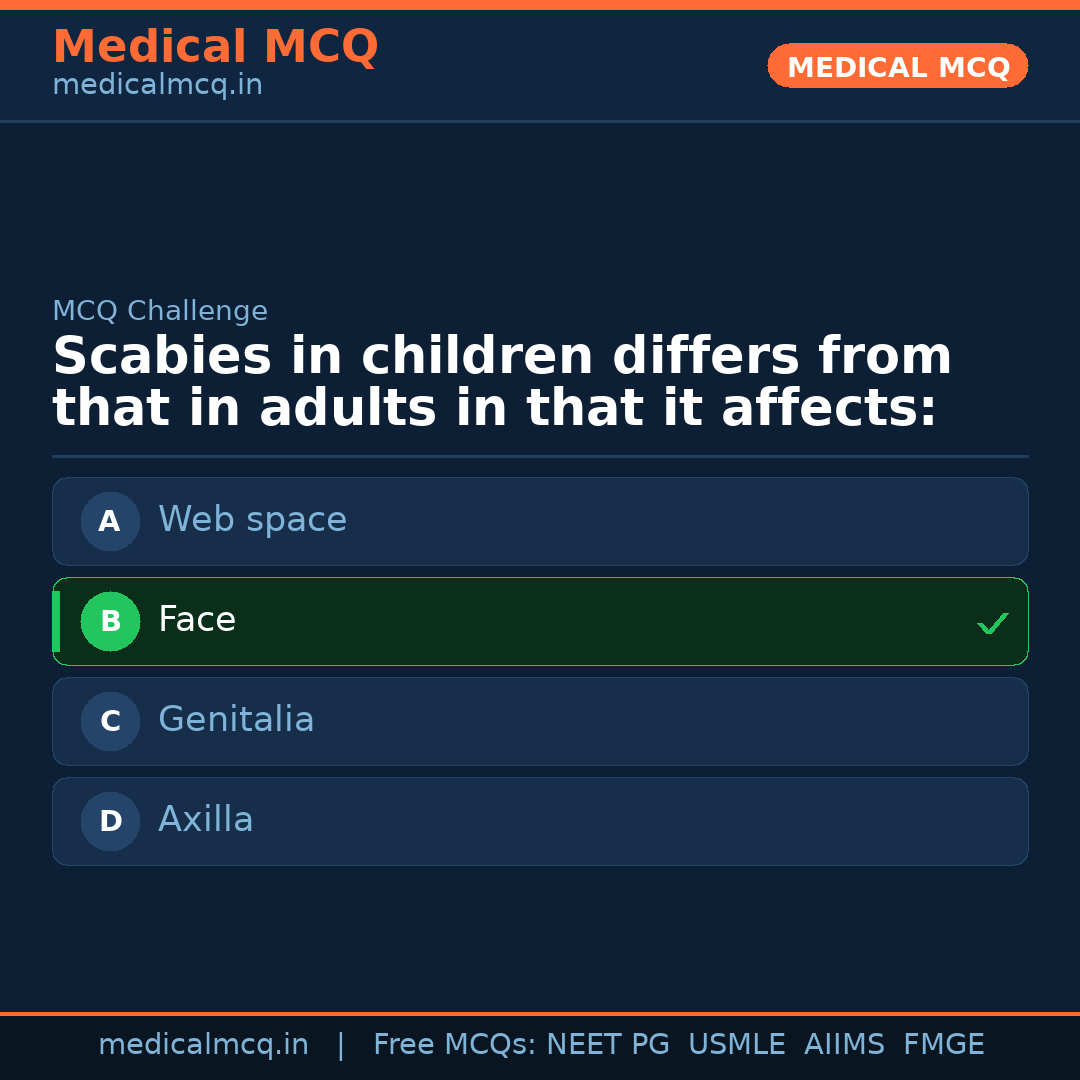Viewport: 1080px width, 1080px height.
Task: Click the green letter B circle icon
Action: tap(110, 621)
